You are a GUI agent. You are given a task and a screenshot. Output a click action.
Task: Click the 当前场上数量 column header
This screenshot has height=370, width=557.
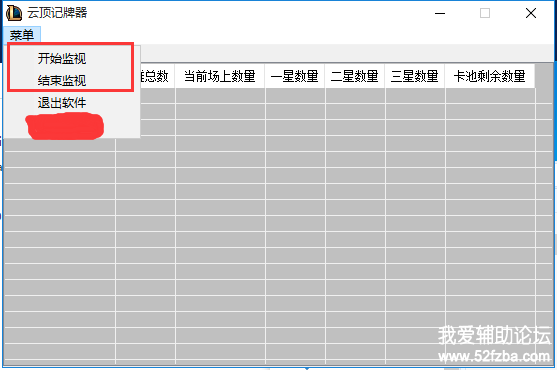pyautogui.click(x=220, y=76)
